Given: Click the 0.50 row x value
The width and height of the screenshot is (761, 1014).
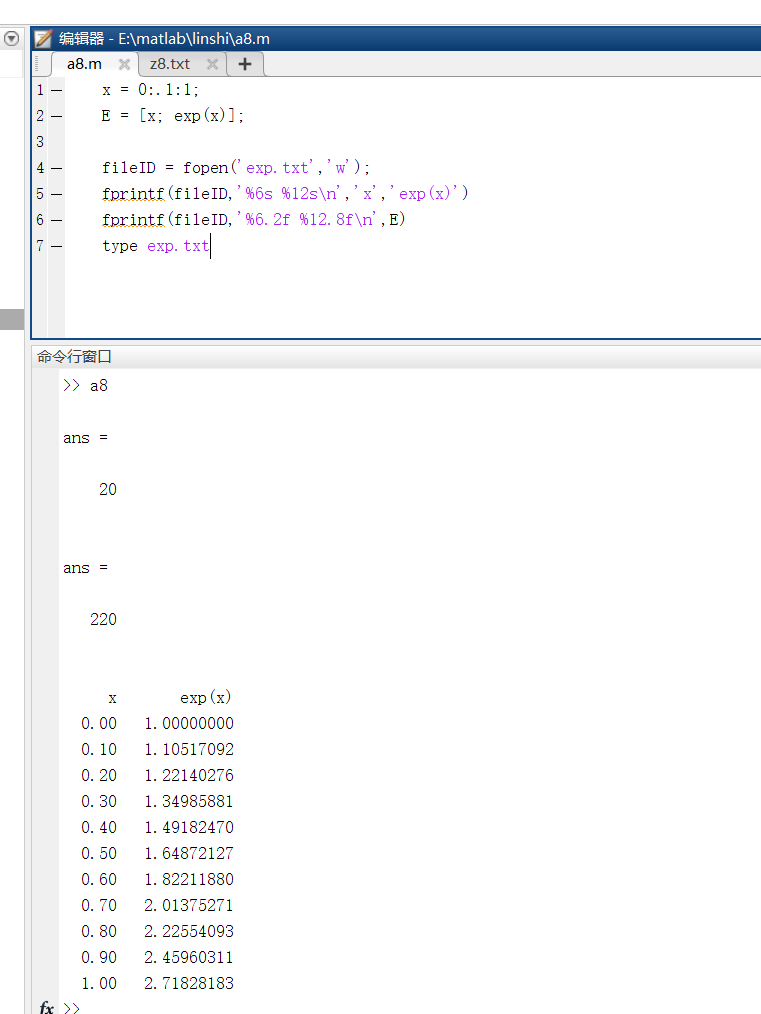Looking at the screenshot, I should tap(99, 854).
